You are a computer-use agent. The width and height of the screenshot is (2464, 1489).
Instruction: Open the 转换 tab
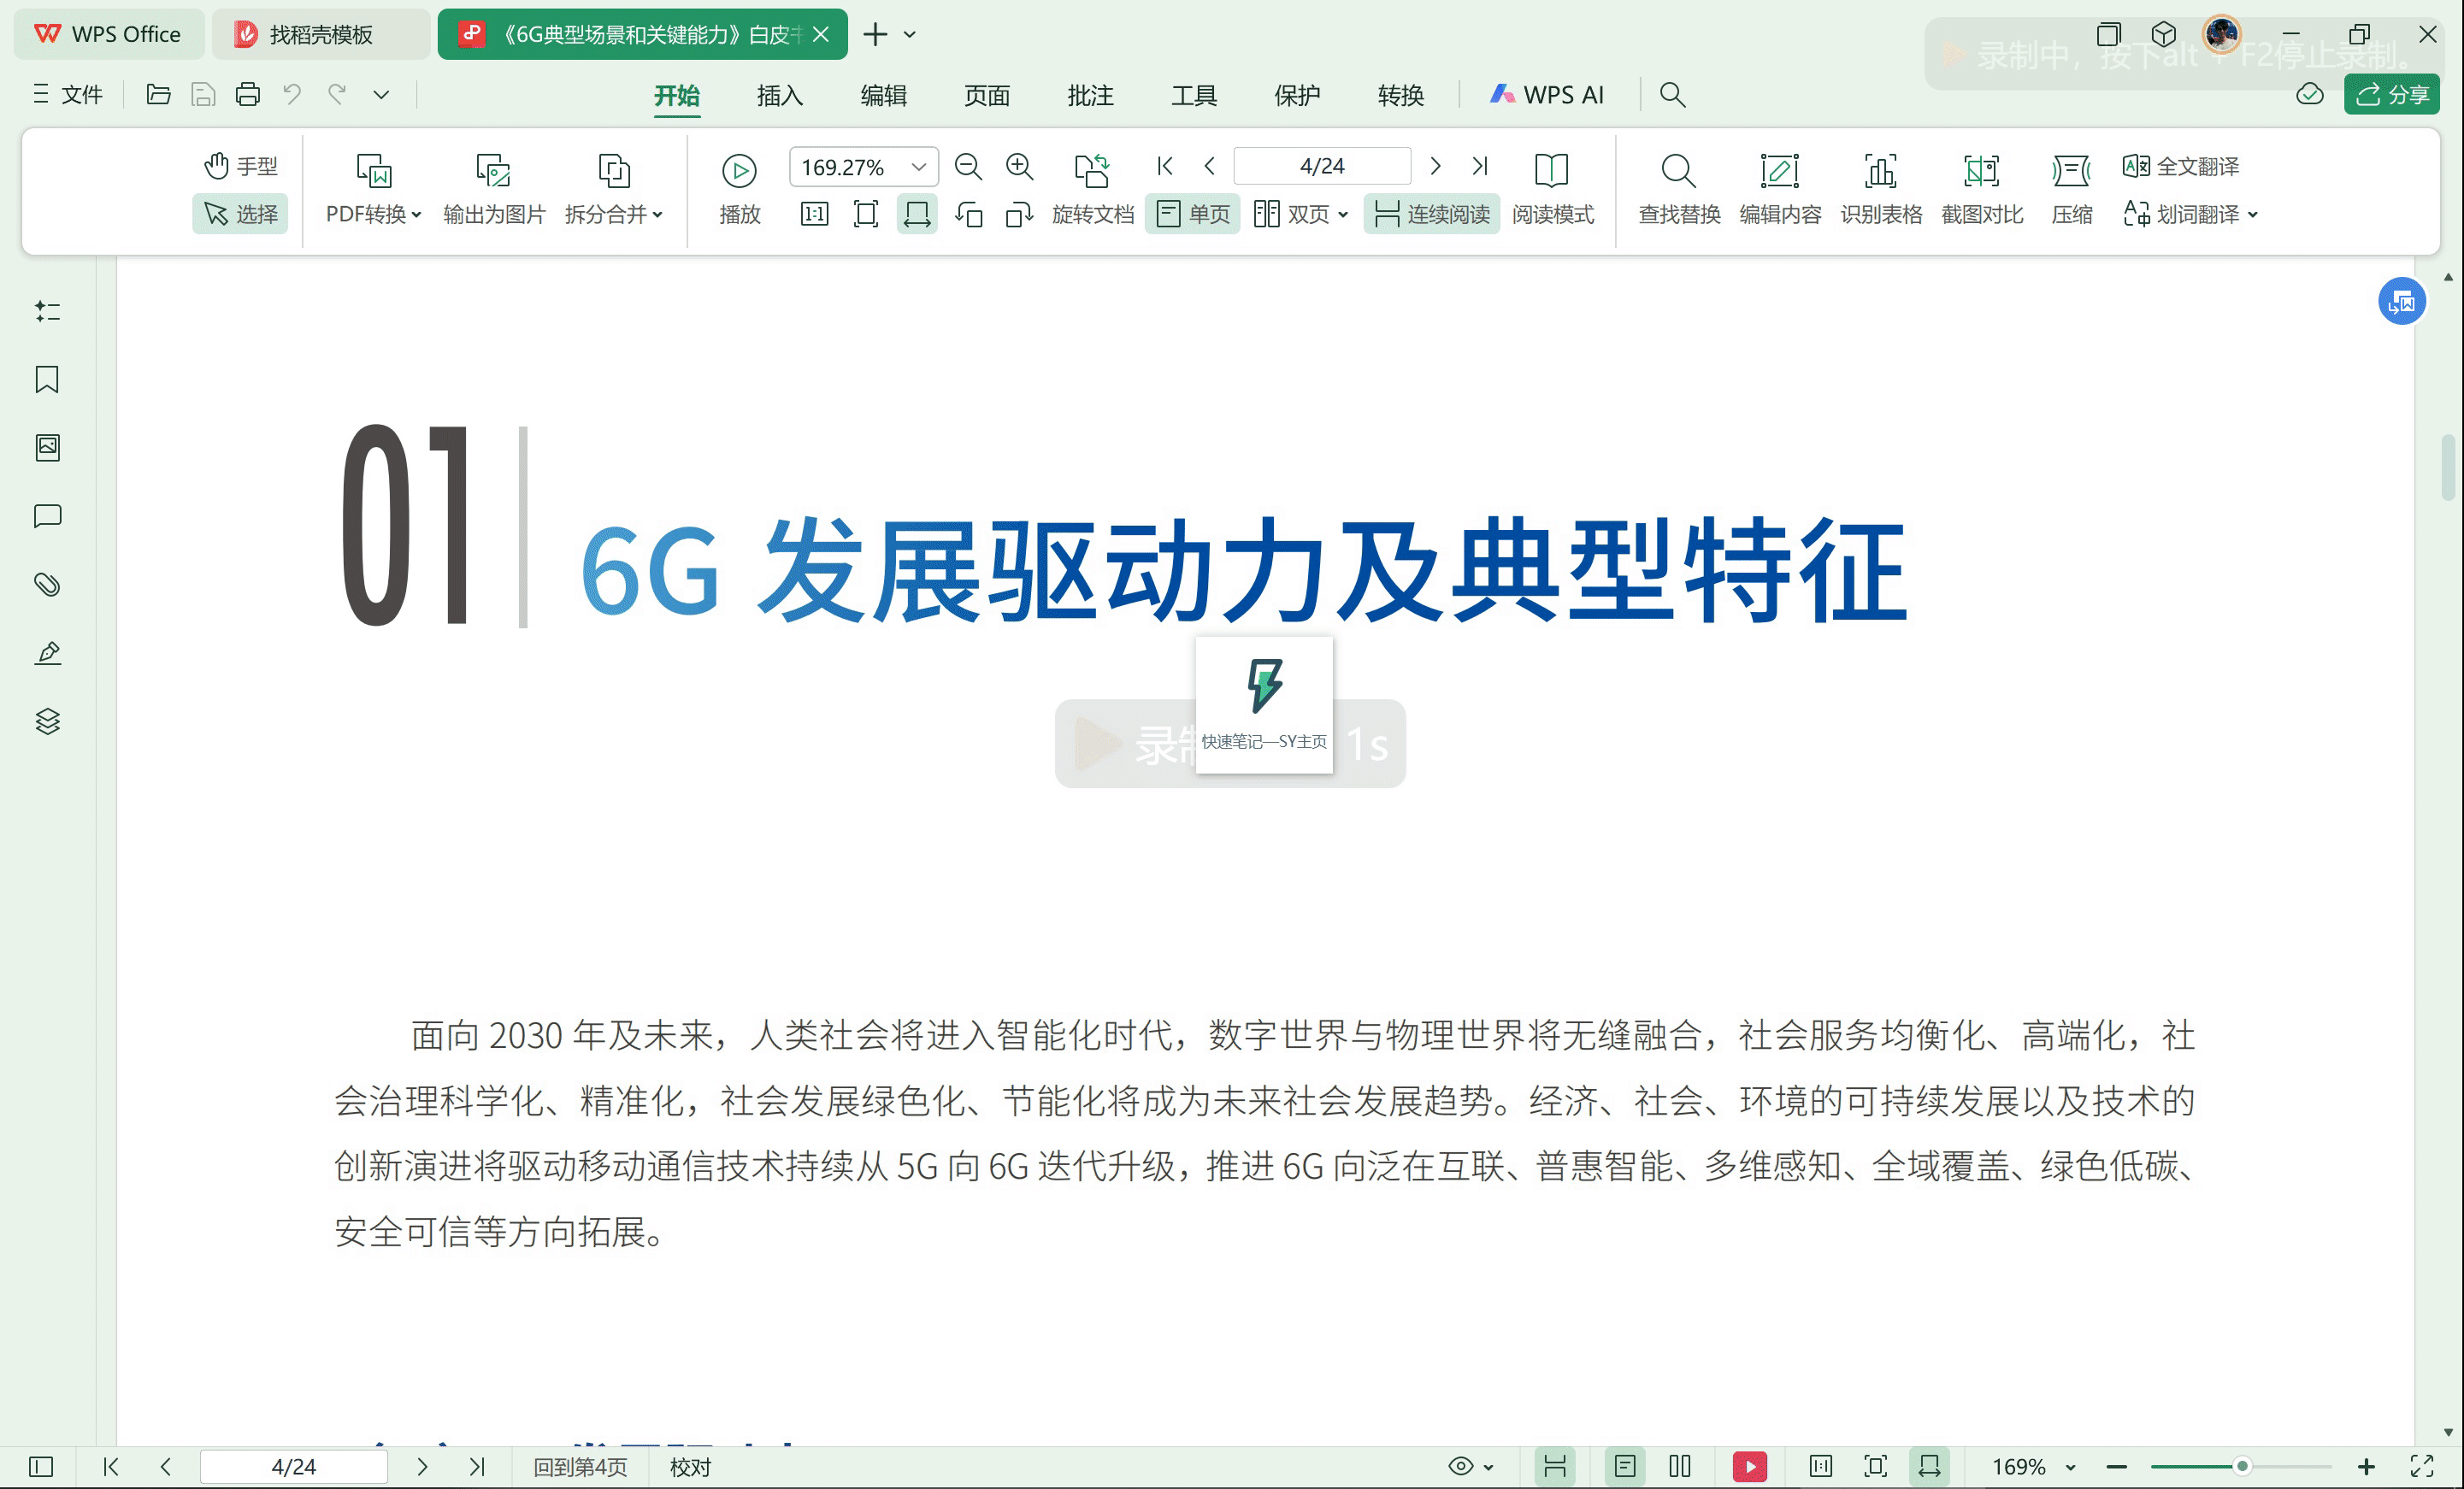[1401, 95]
